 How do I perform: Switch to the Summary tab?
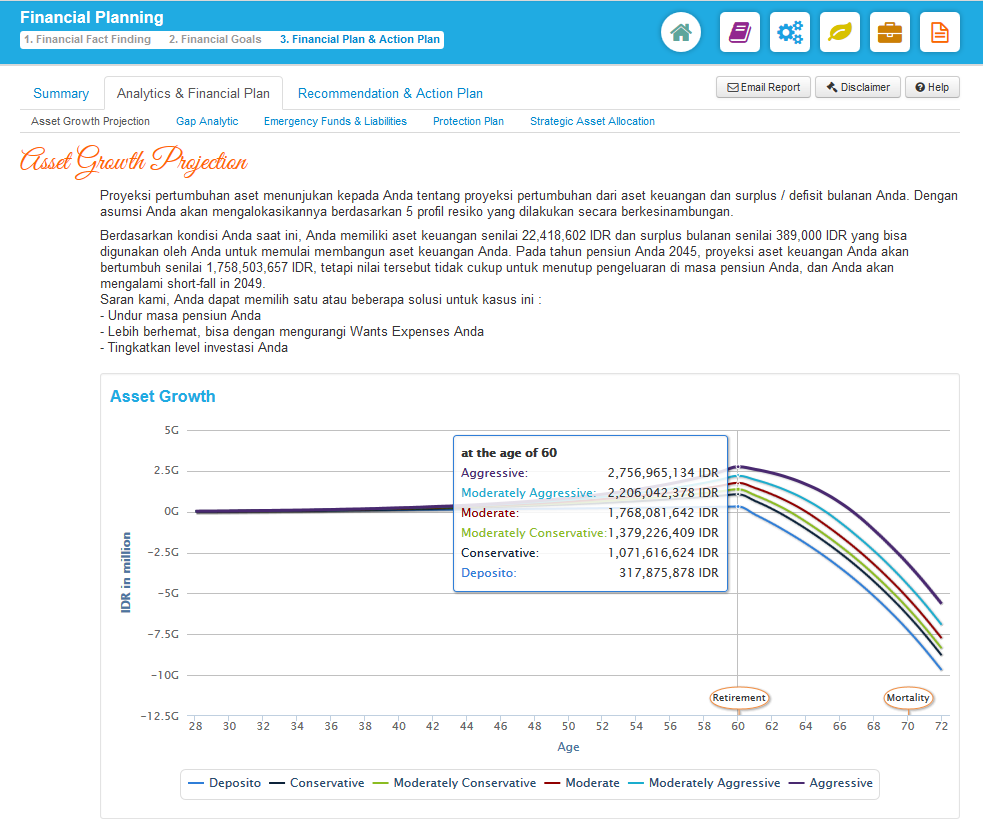click(x=61, y=94)
